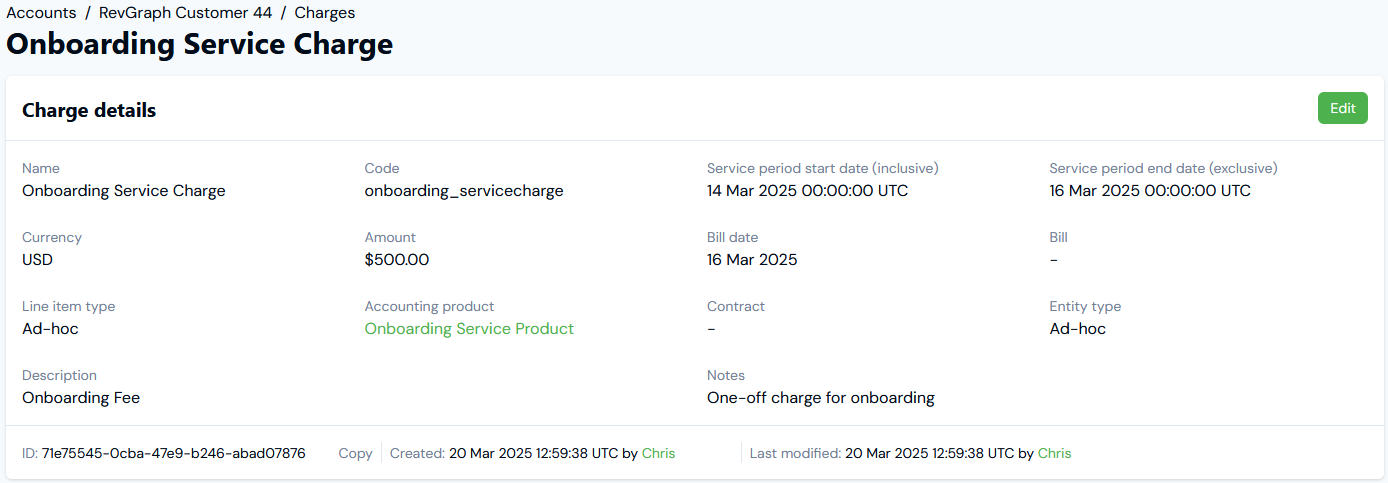Click the service period end date value

[x=1150, y=190]
